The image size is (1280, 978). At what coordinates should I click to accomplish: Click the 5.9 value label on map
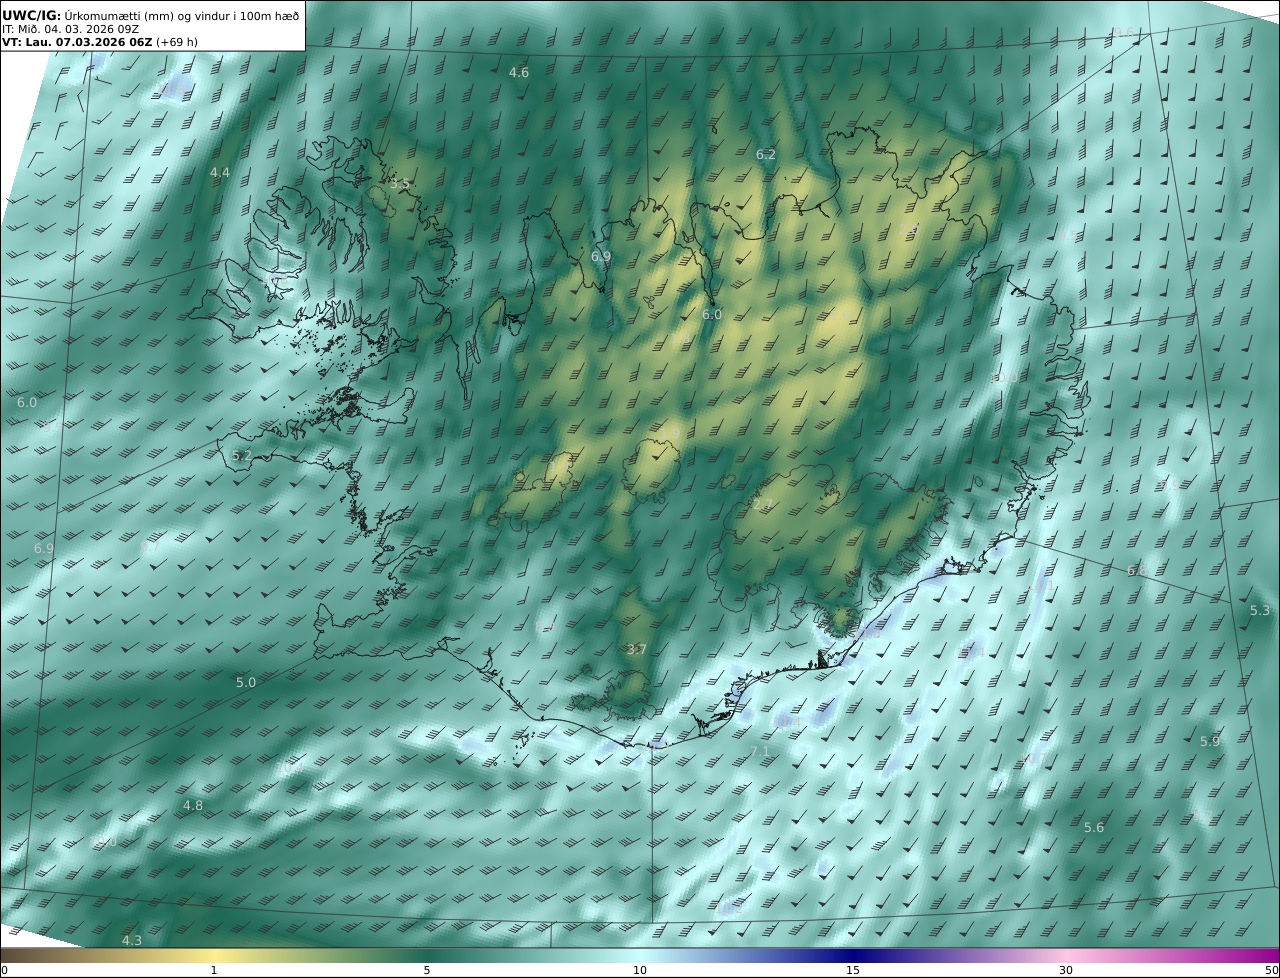point(1210,741)
